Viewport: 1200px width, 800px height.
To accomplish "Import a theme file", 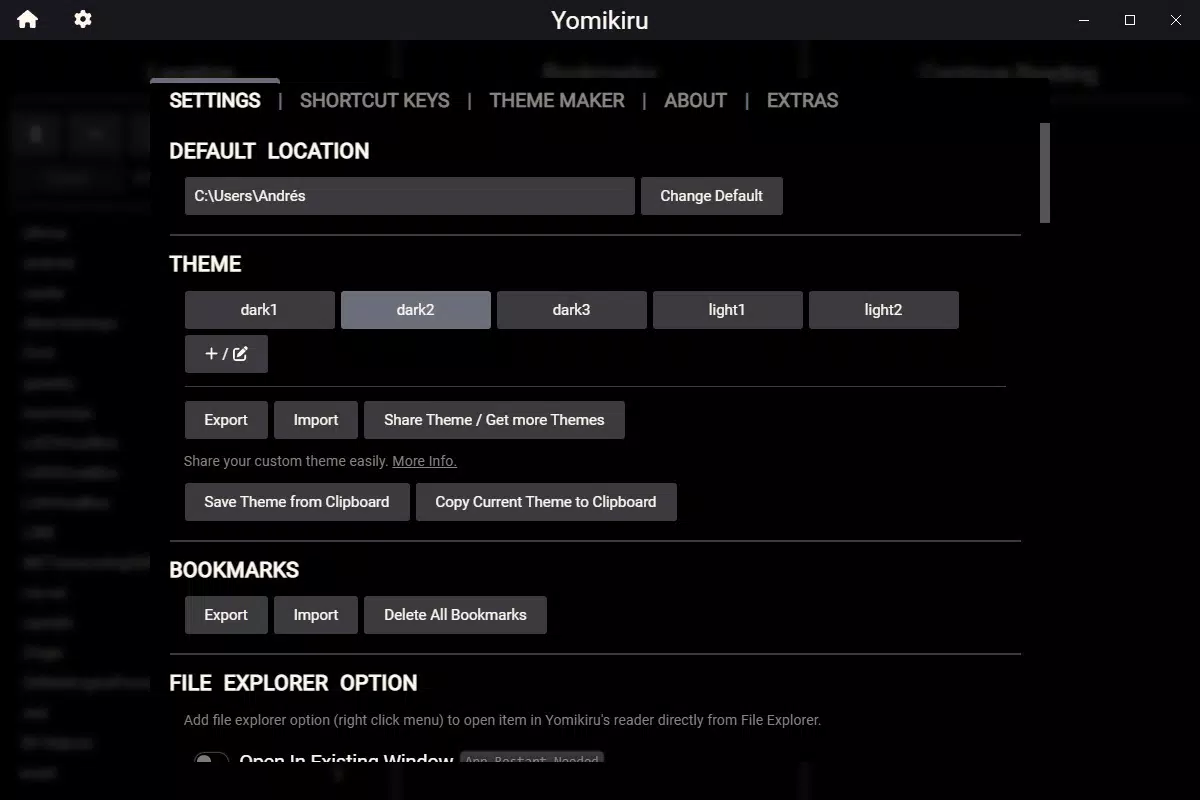I will coord(316,420).
